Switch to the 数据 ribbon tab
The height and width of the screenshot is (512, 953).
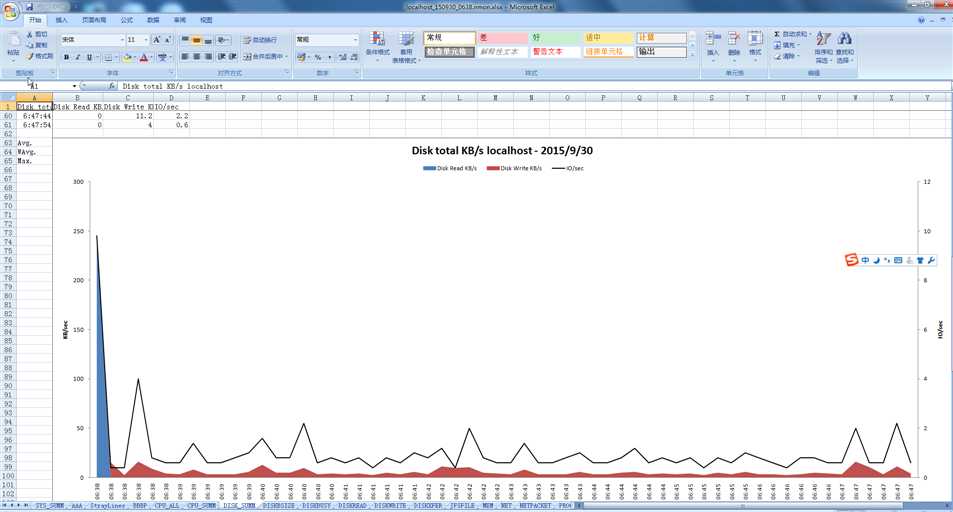tap(153, 20)
